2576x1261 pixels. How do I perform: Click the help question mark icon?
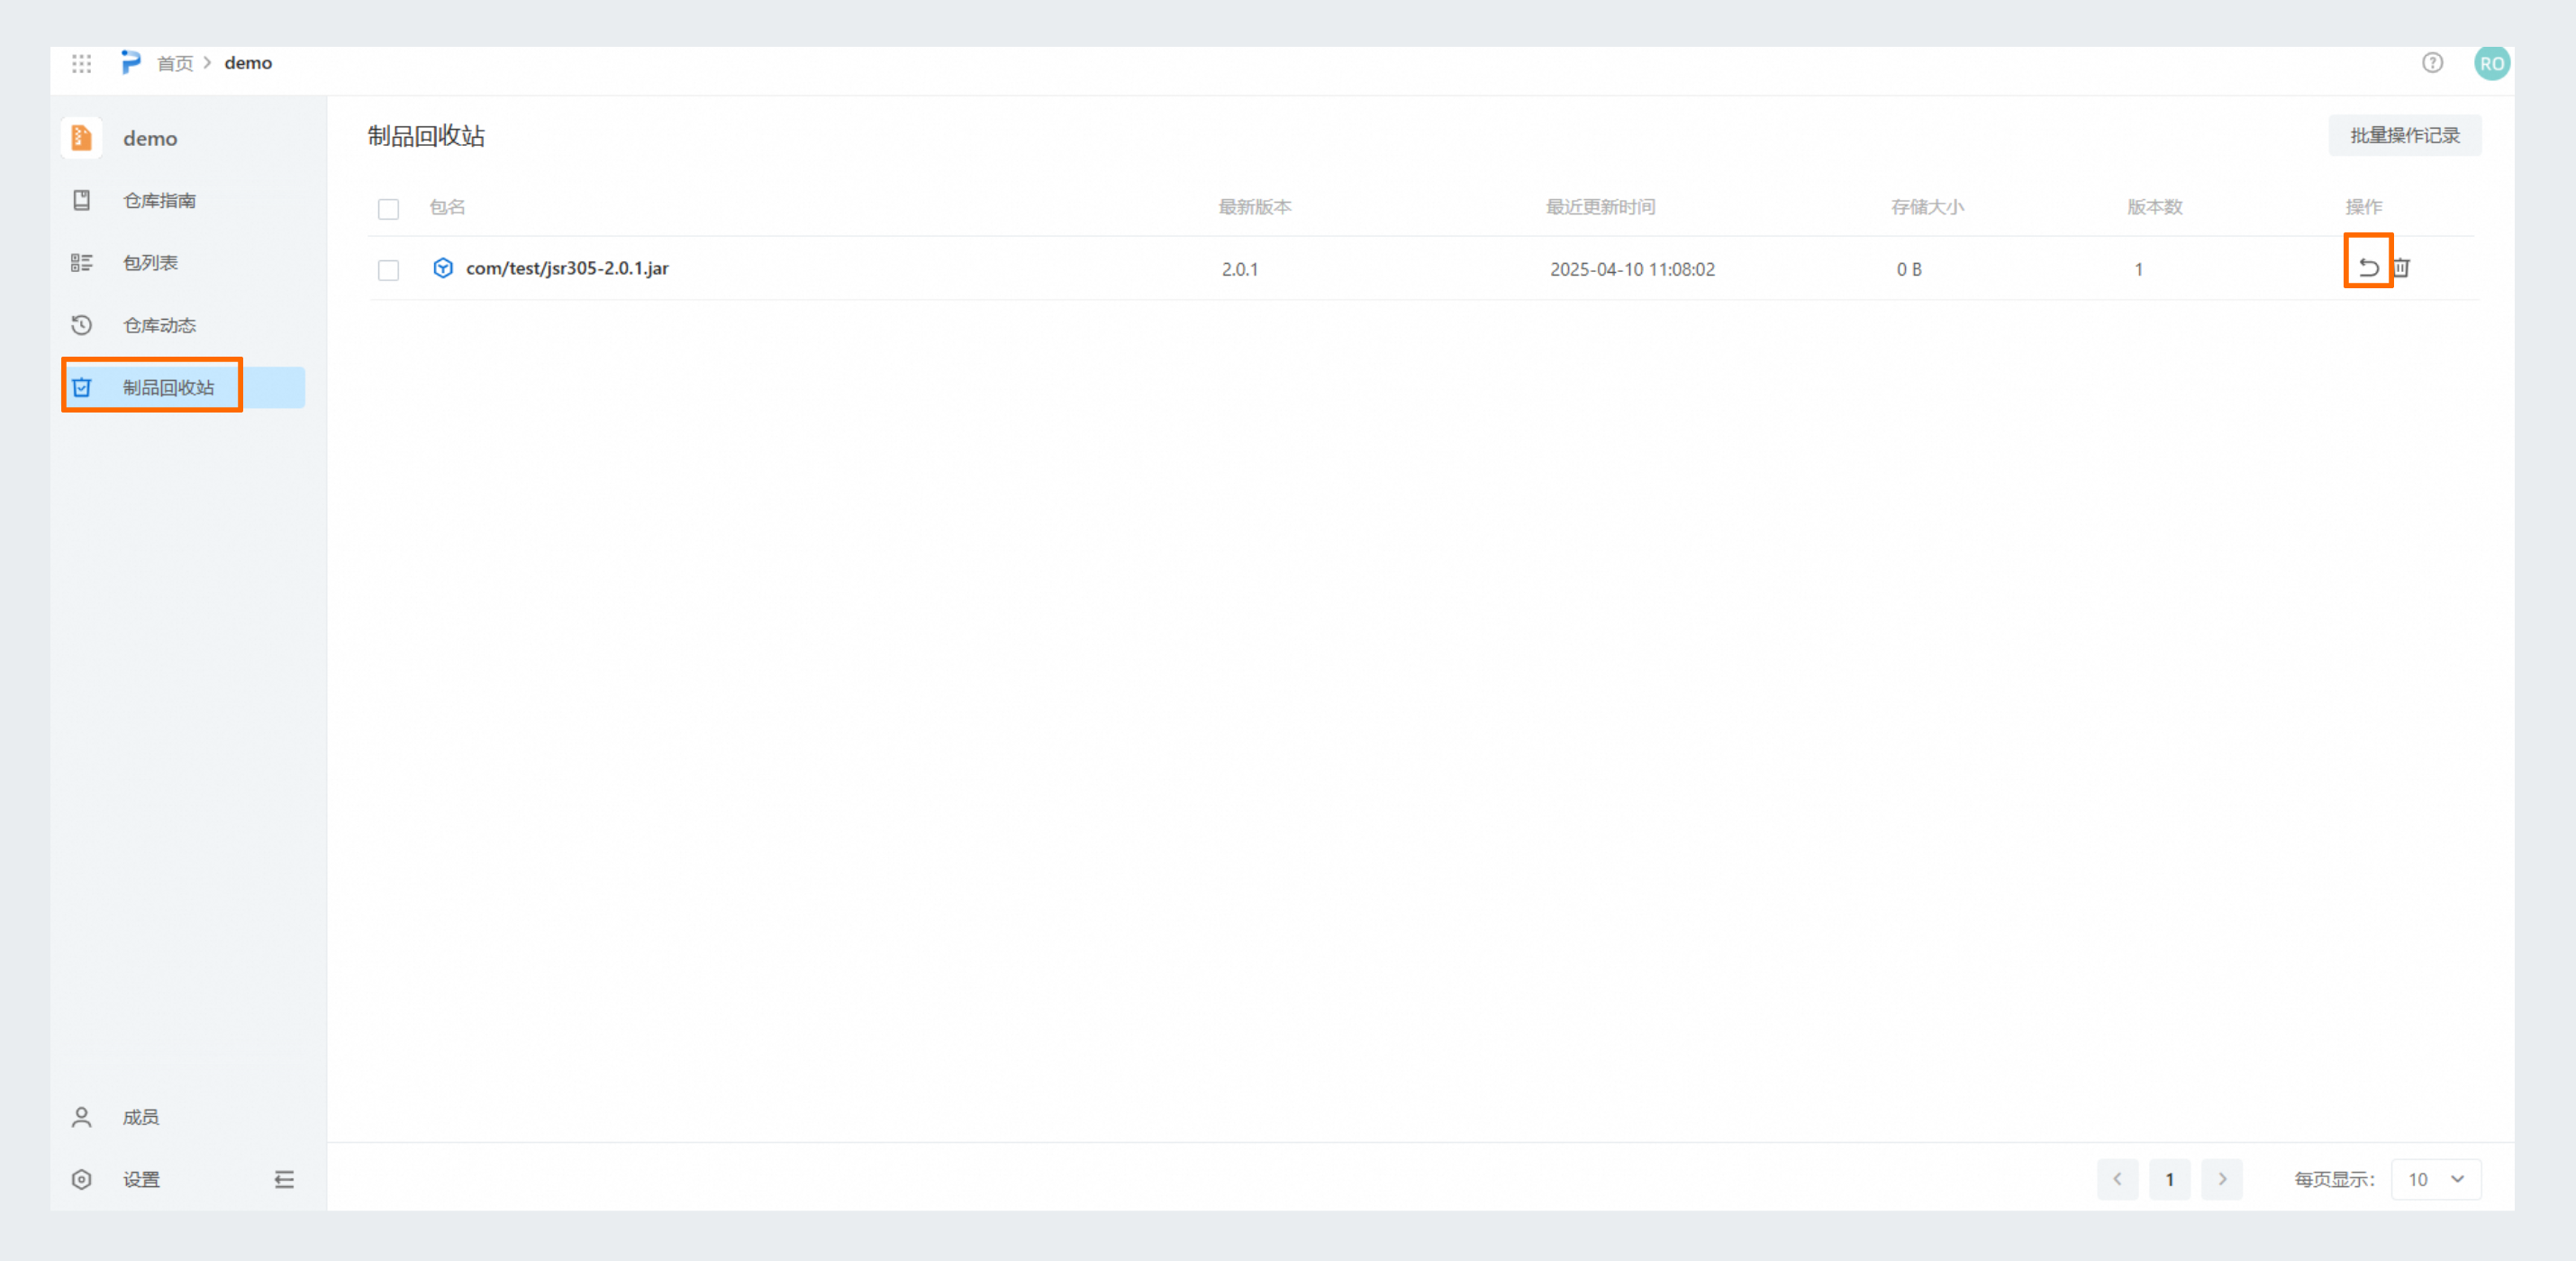2432,63
